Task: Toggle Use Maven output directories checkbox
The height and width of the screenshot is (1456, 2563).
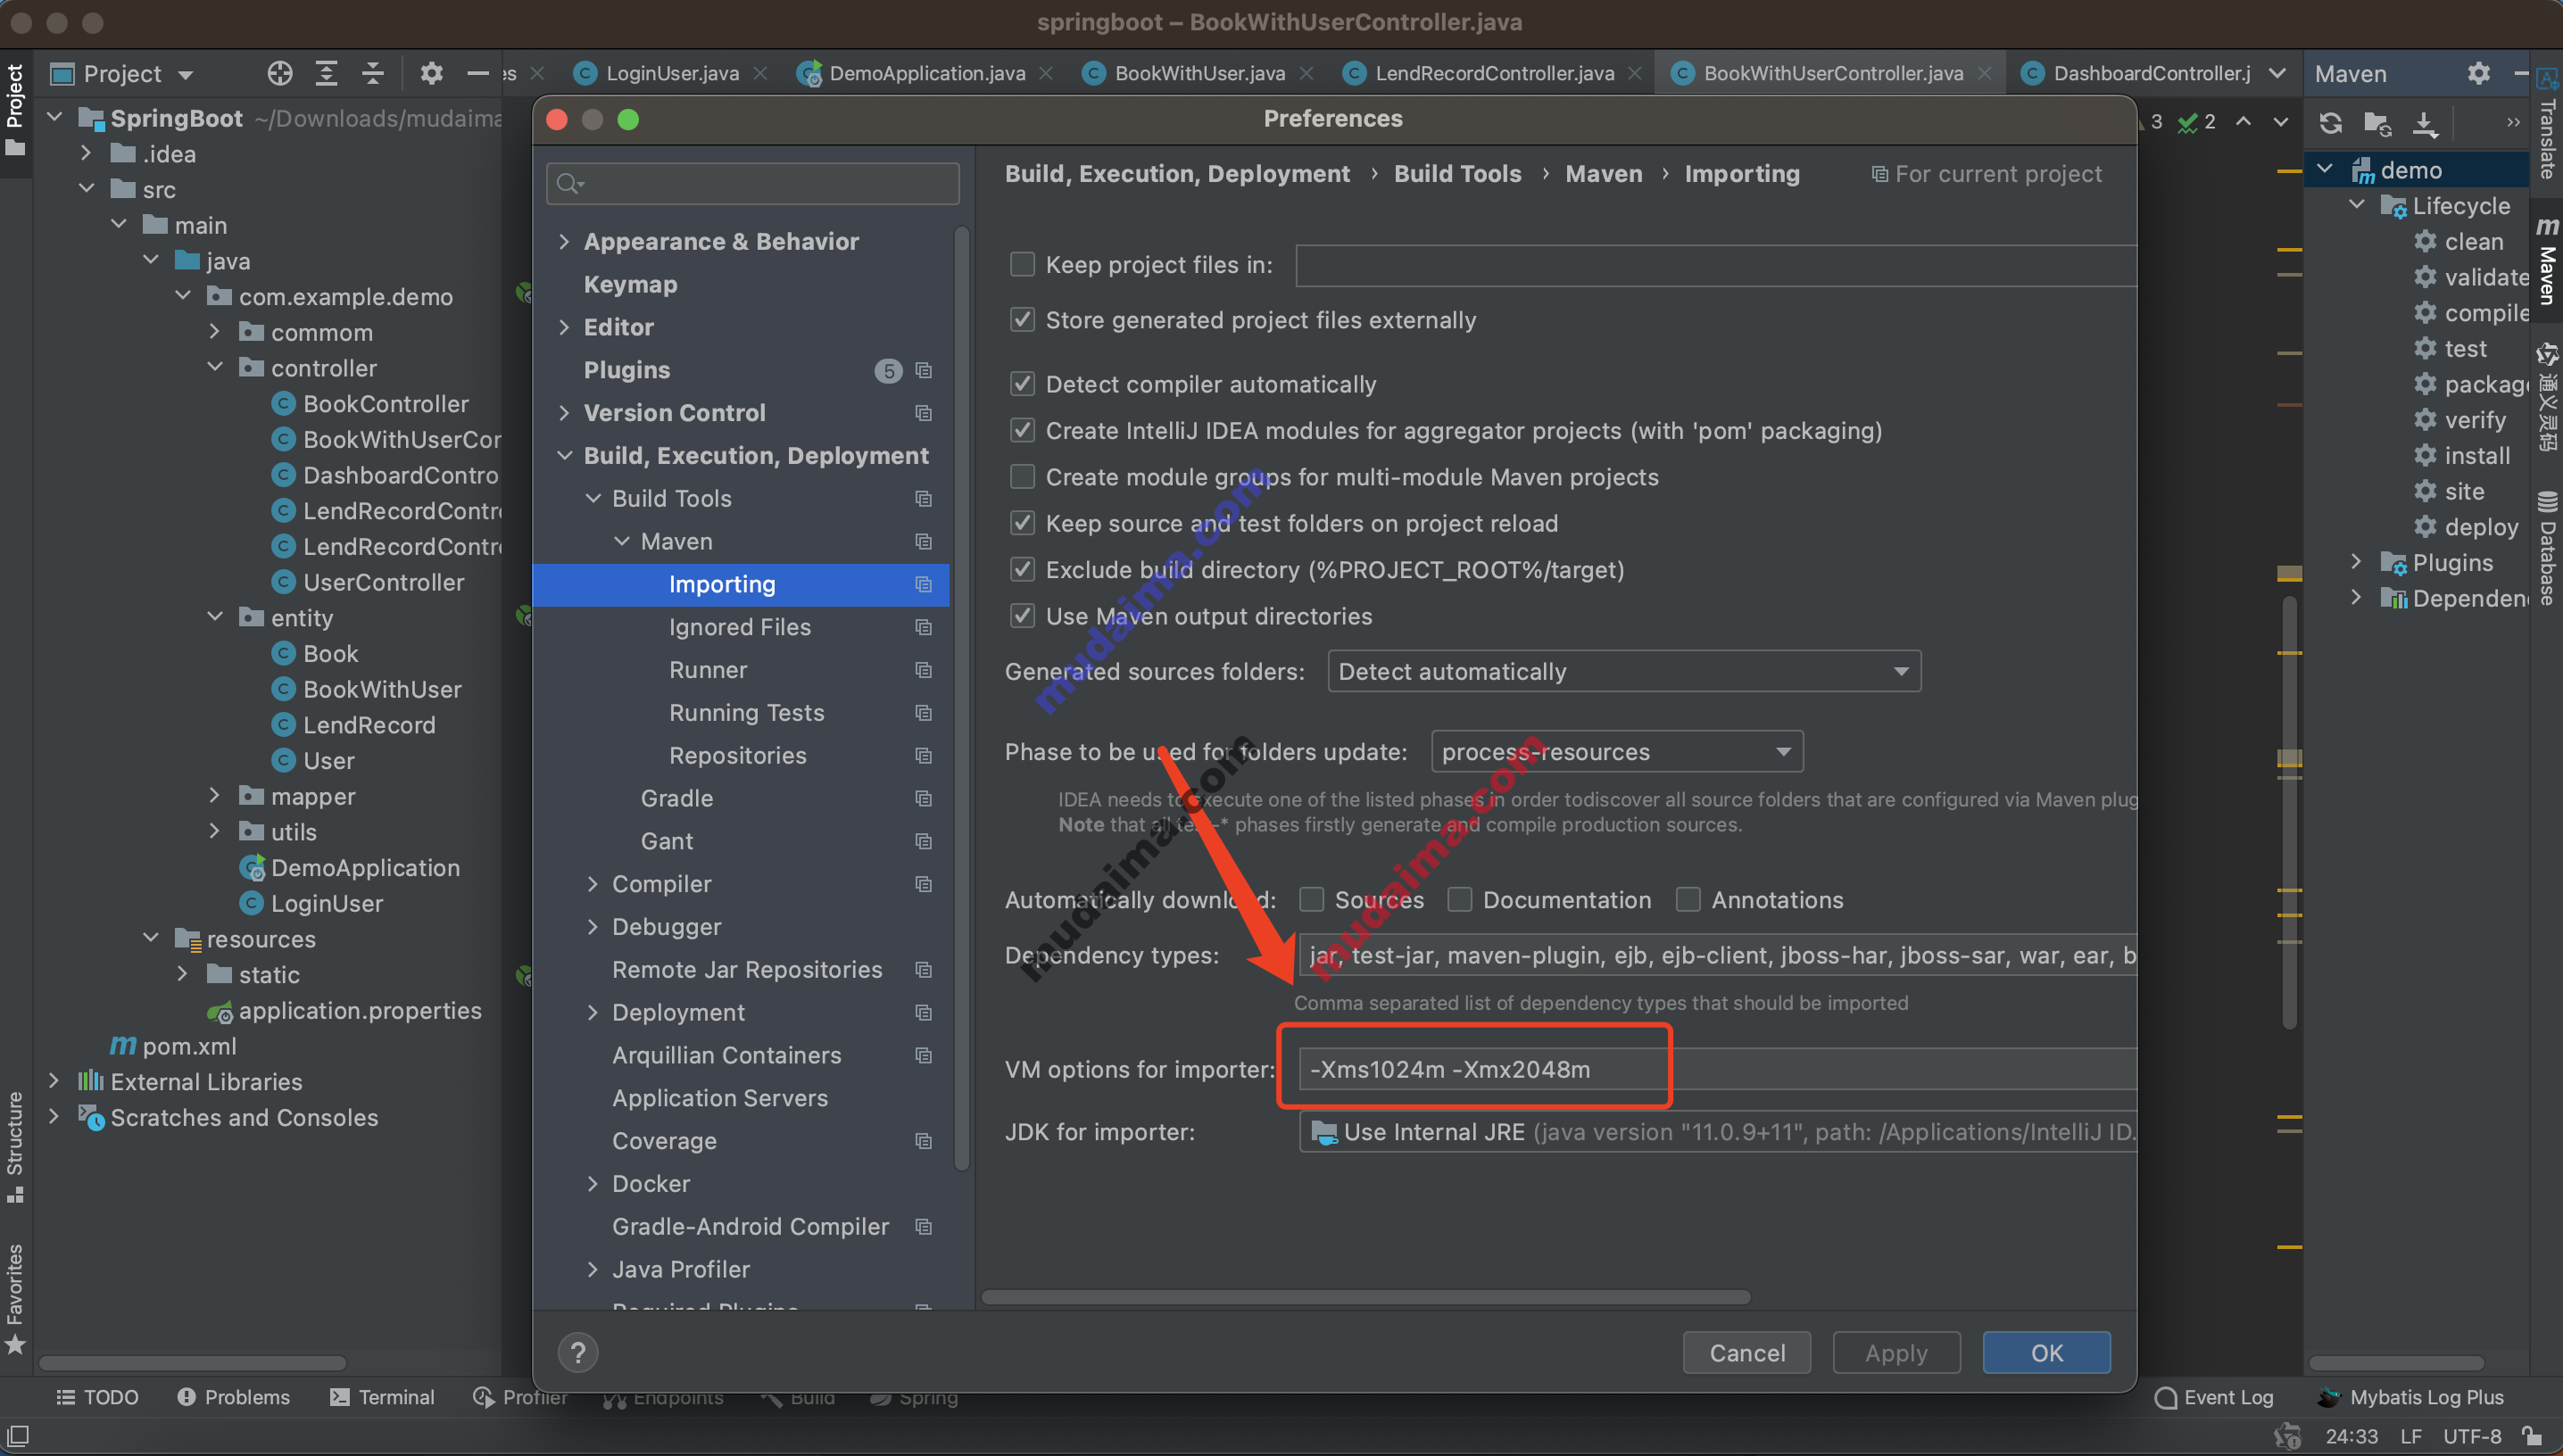Action: click(x=1021, y=615)
